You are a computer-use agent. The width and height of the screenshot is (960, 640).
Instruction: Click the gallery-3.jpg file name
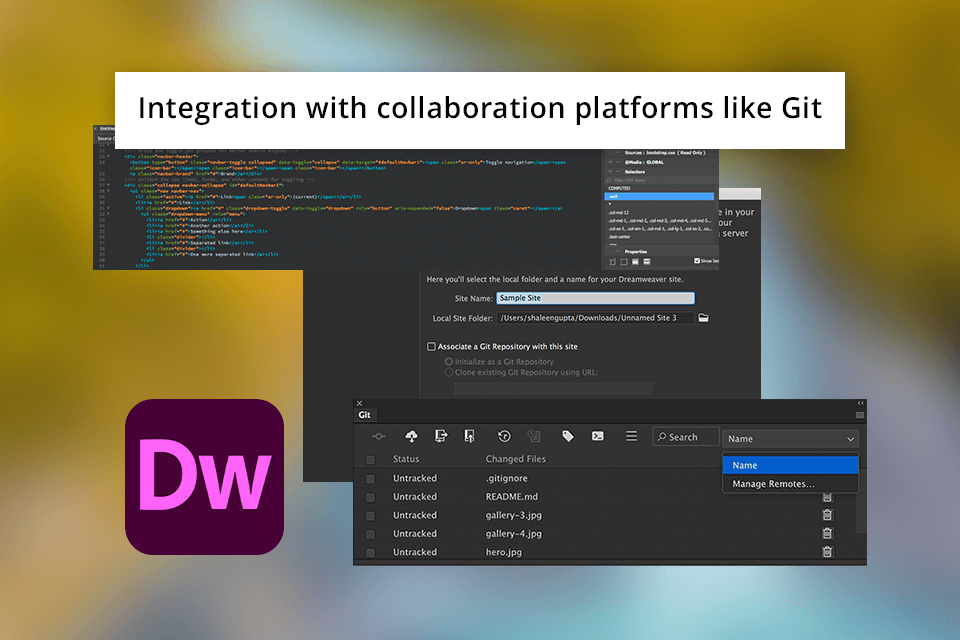(514, 515)
